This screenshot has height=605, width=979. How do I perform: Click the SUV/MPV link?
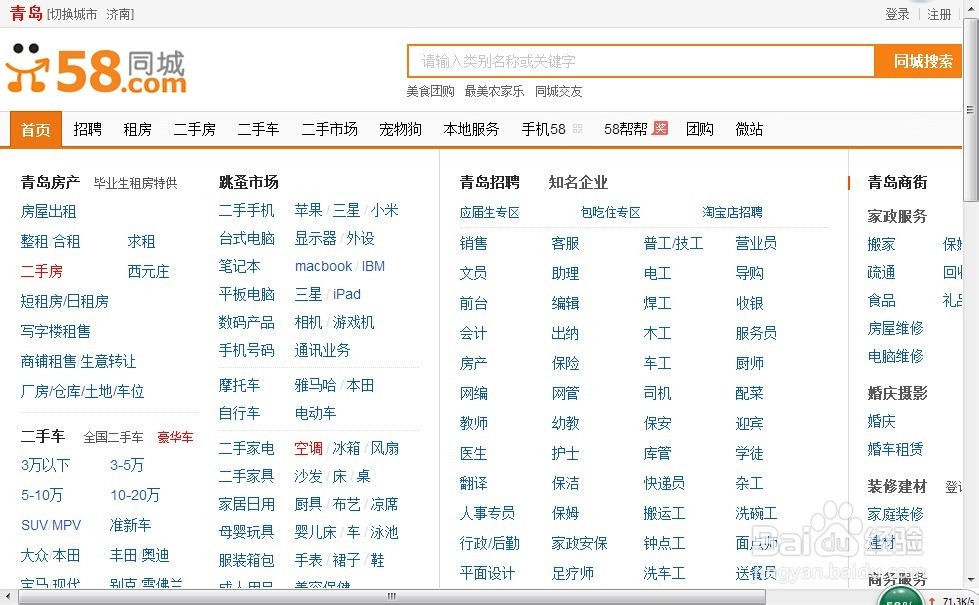51,525
